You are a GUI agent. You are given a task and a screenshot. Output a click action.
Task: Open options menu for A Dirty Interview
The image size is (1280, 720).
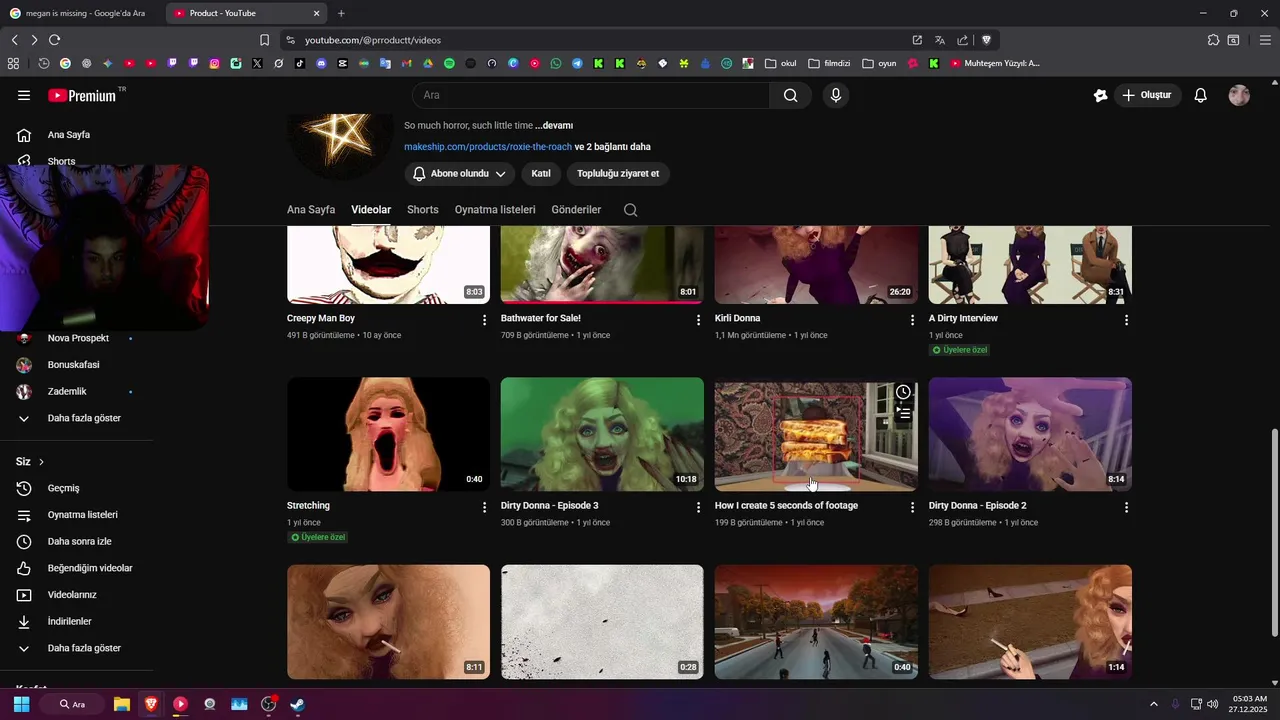click(x=1126, y=320)
